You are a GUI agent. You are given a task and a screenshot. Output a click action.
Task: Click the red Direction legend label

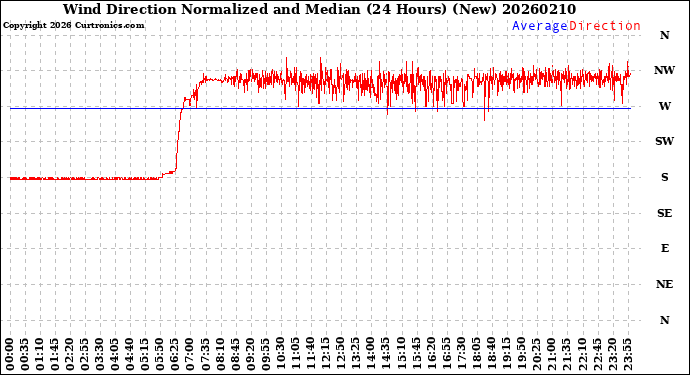[605, 26]
